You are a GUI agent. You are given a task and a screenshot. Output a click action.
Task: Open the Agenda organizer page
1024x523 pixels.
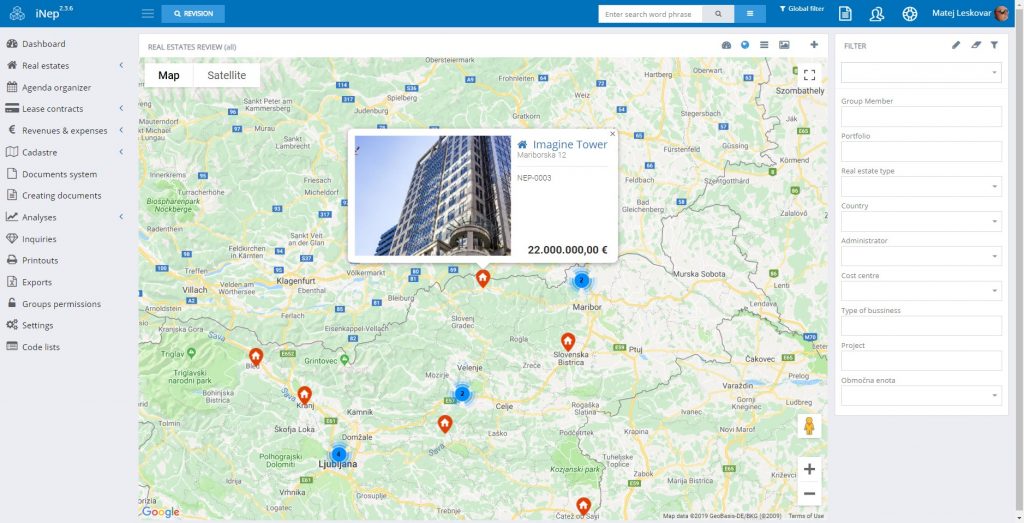pos(48,87)
